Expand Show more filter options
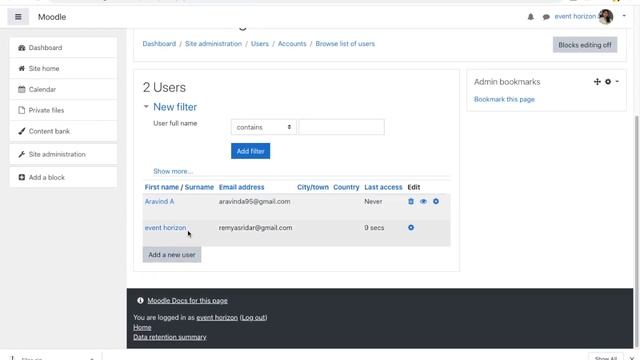 [173, 171]
